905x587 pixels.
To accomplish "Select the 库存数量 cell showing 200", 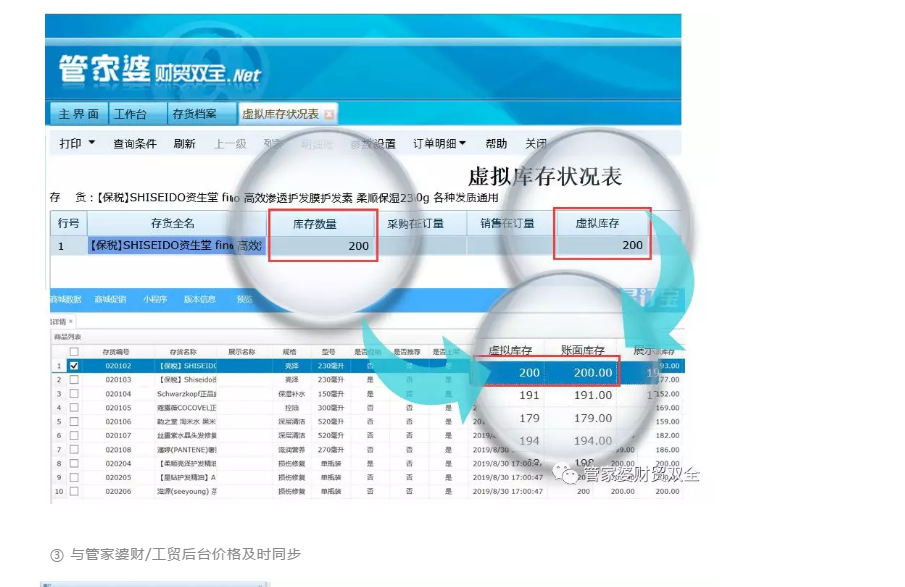I will [323, 246].
